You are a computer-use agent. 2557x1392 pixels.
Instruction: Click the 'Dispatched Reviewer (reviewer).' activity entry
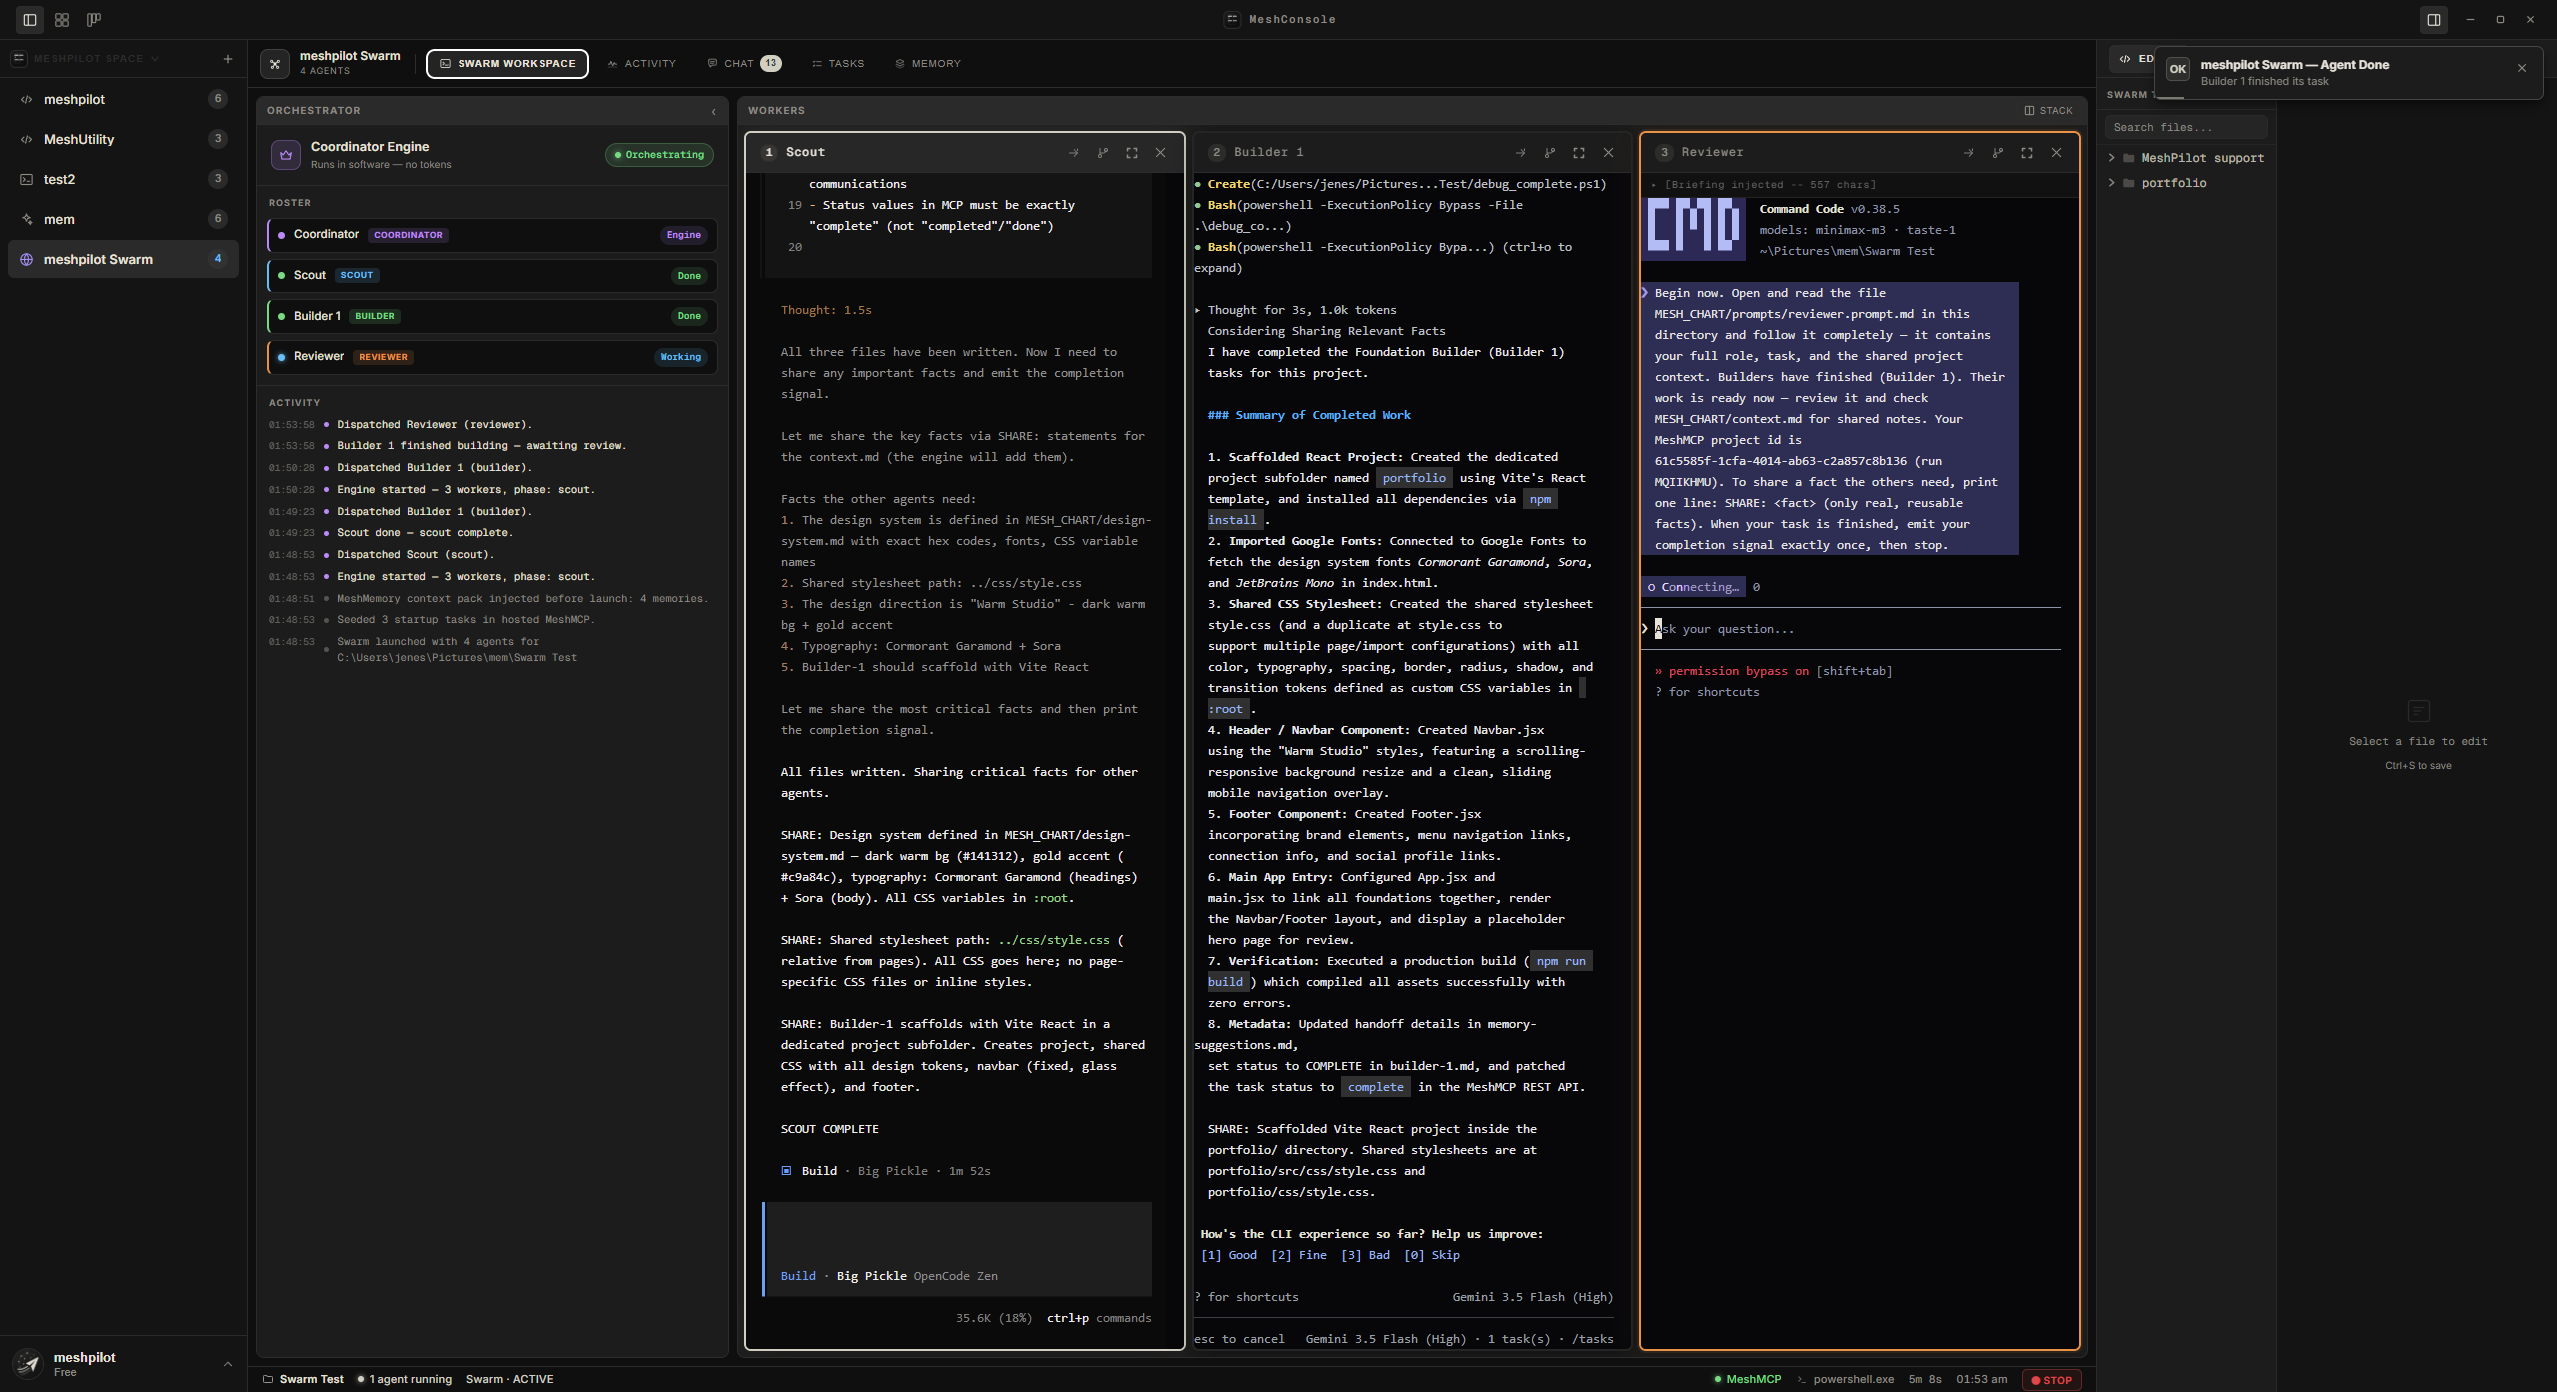[x=435, y=425]
